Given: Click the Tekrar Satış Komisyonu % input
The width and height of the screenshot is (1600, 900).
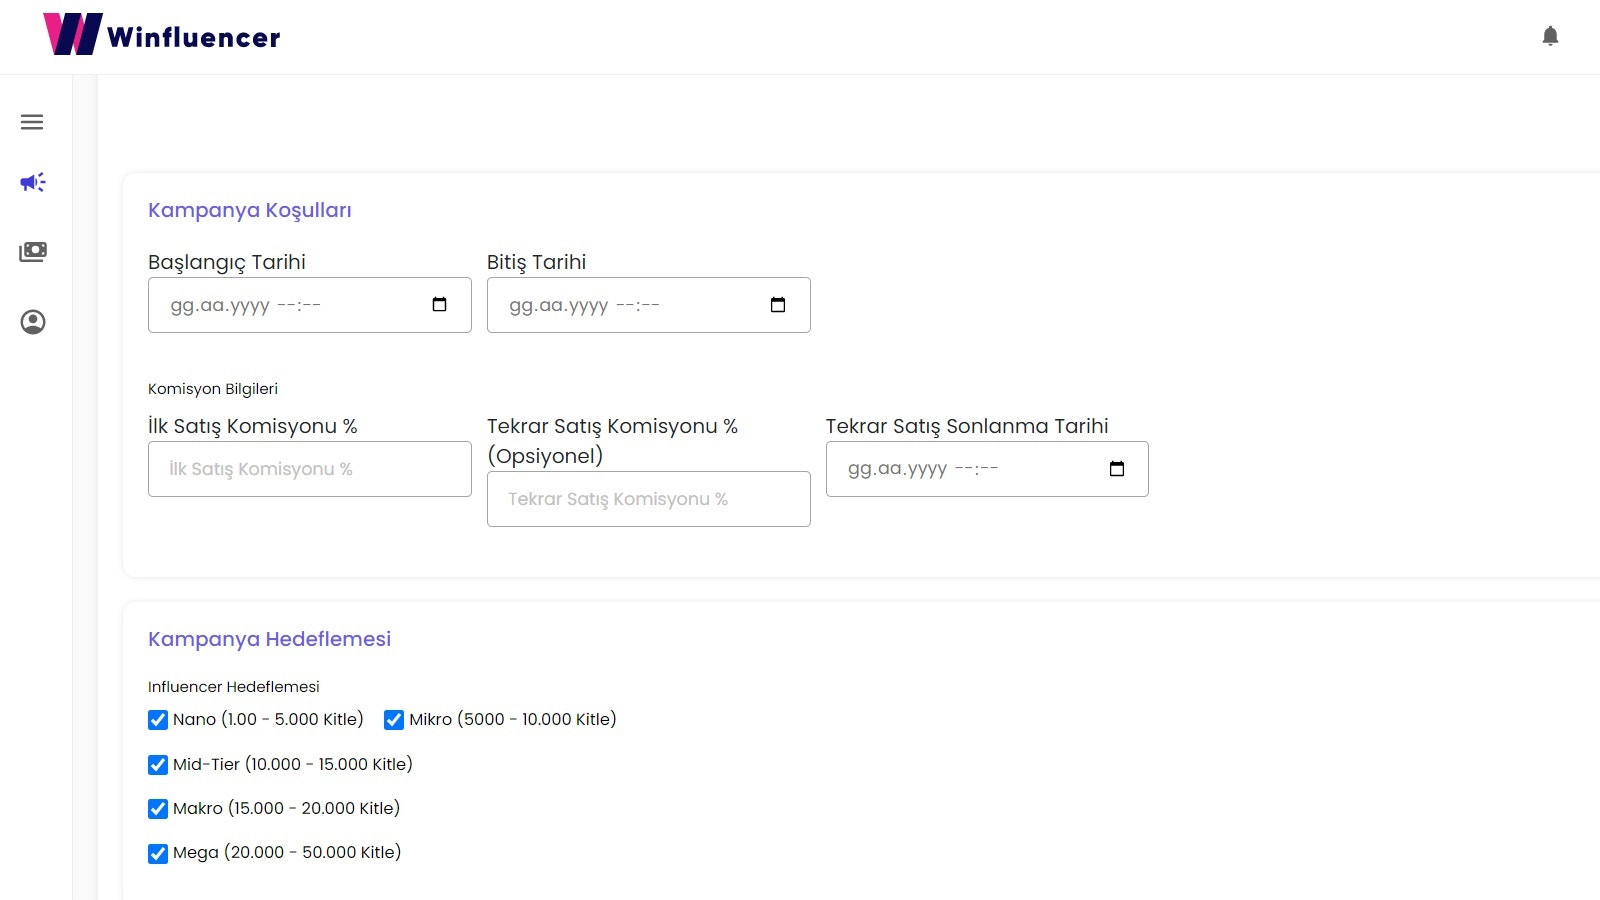Looking at the screenshot, I should point(649,499).
